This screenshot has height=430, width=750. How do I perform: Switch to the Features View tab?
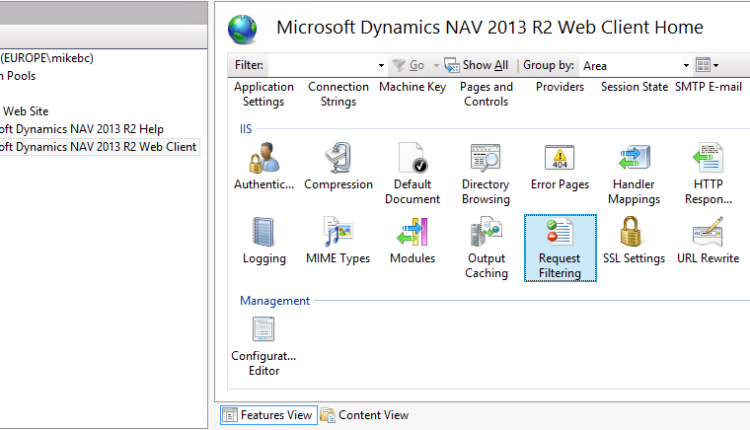(268, 415)
